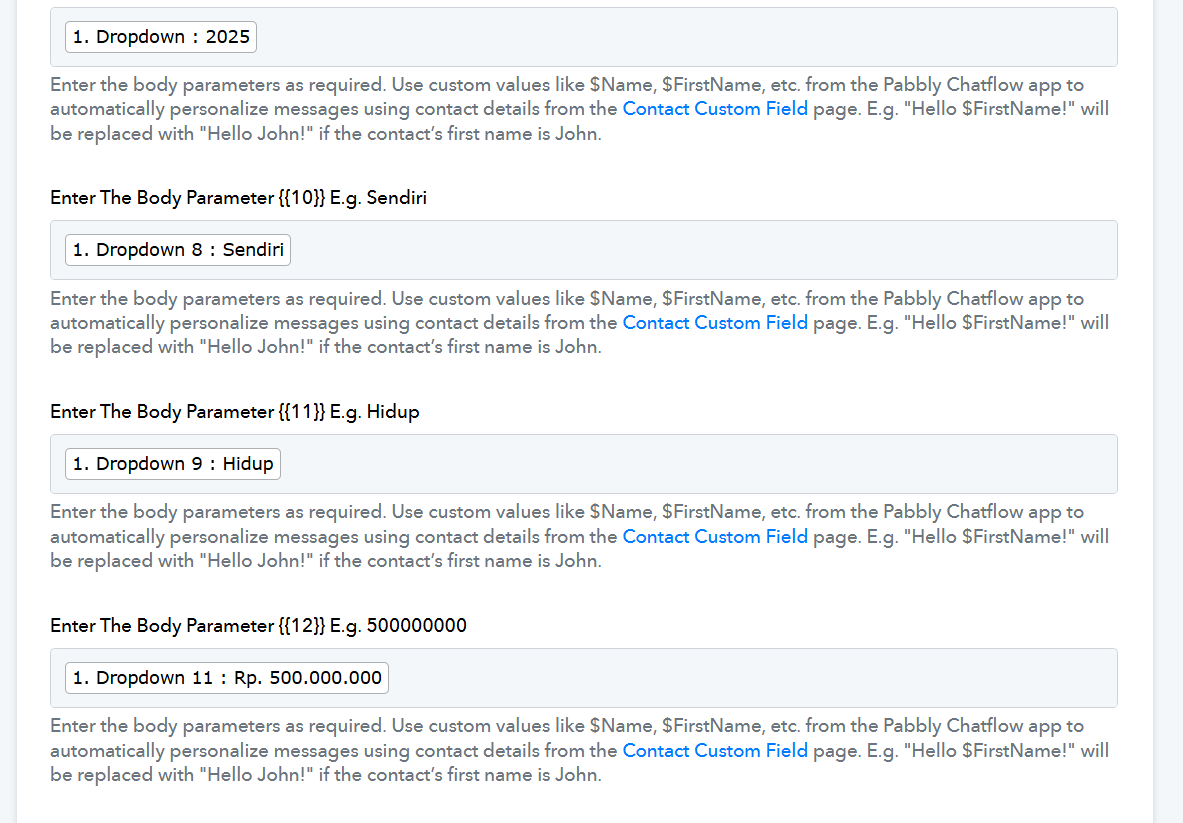The image size is (1183, 823).
Task: Open Contact Custom Field link under Parameter {{10}}
Action: click(715, 323)
